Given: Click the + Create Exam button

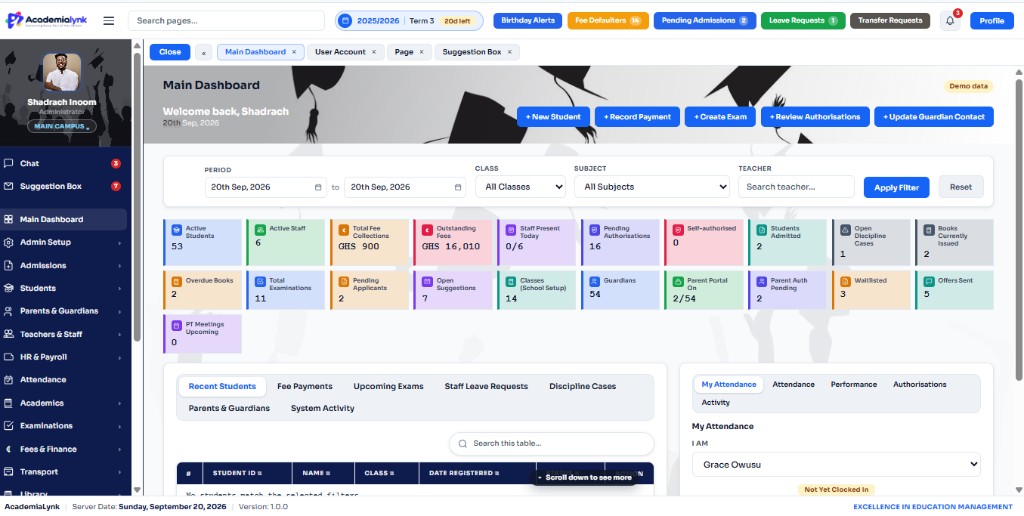Looking at the screenshot, I should point(720,117).
